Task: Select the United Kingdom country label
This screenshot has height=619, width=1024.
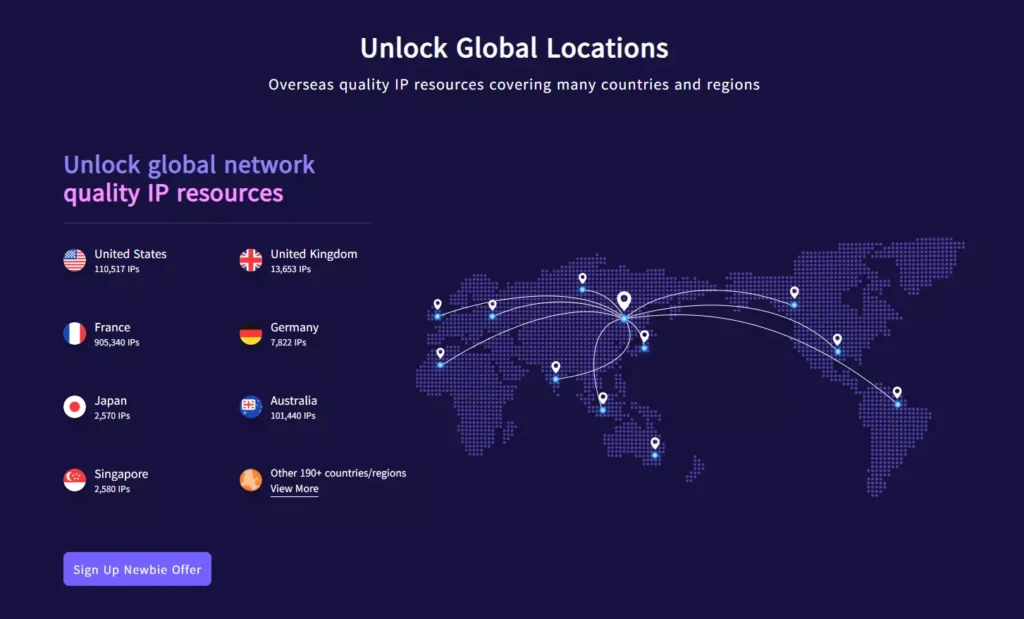Action: pos(314,254)
